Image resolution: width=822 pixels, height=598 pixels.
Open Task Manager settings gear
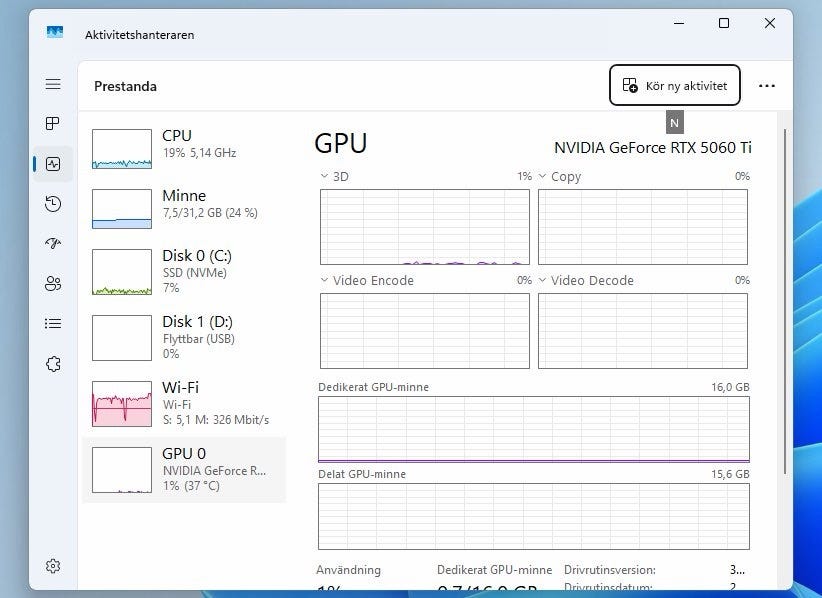[x=53, y=566]
